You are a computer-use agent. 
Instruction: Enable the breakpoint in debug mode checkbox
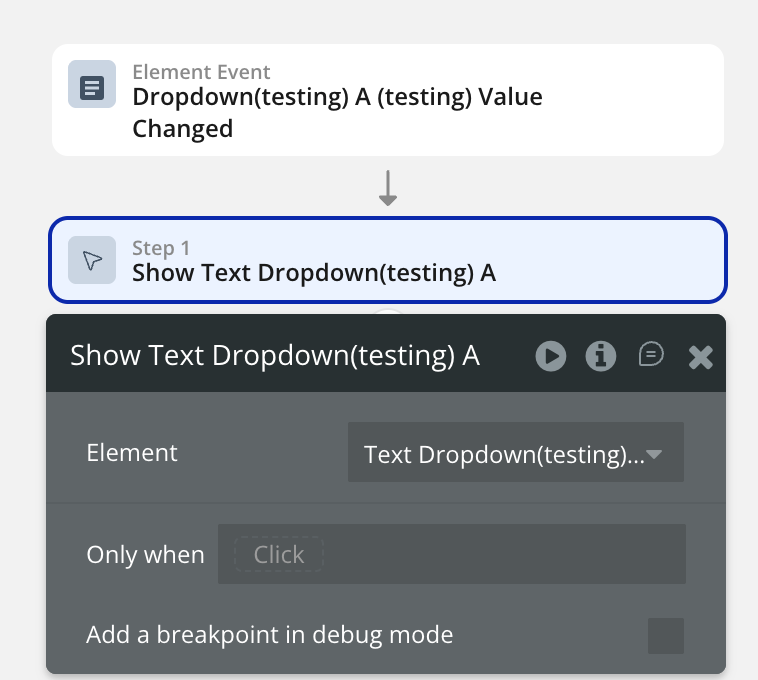(x=665, y=635)
